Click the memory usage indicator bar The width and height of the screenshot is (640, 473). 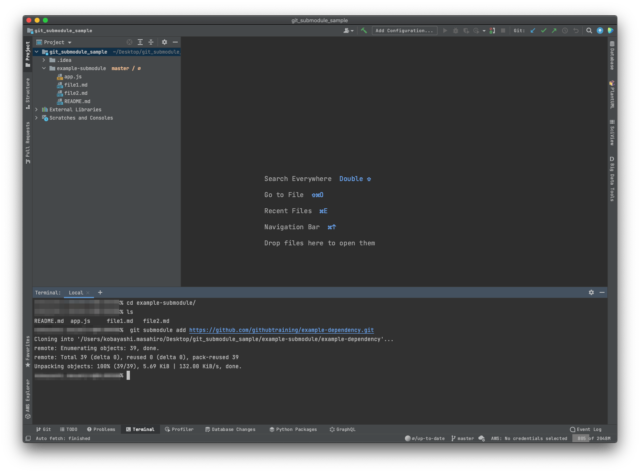(x=591, y=438)
